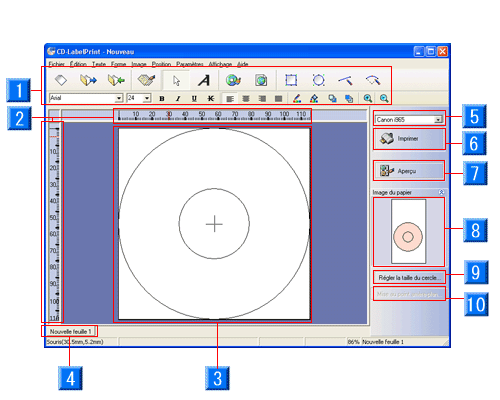The height and width of the screenshot is (400, 500).
Task: Toggle Bold text formatting
Action: (162, 98)
